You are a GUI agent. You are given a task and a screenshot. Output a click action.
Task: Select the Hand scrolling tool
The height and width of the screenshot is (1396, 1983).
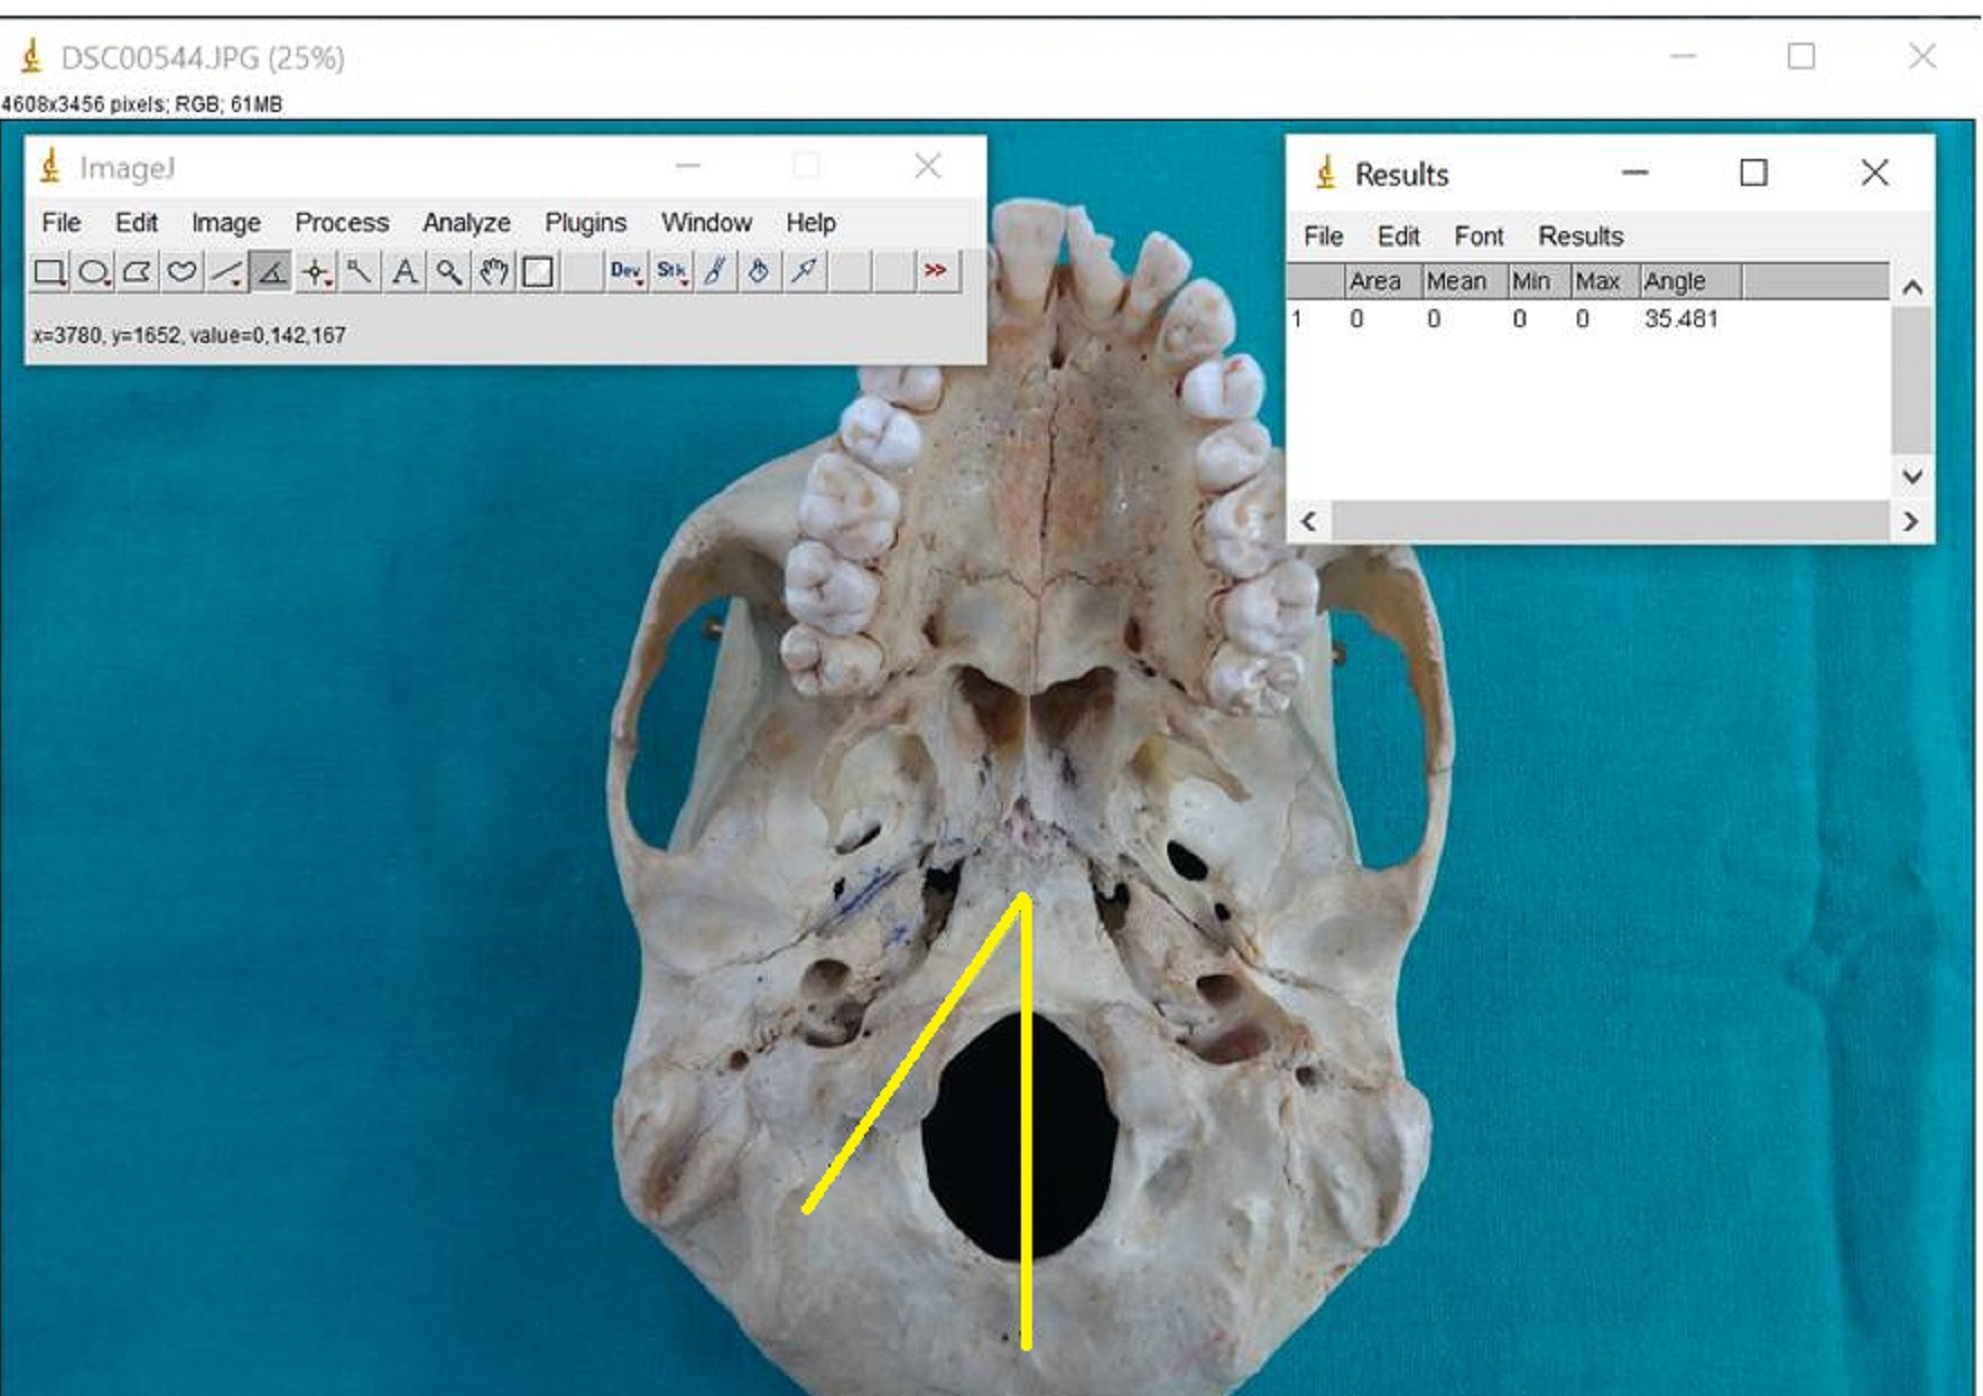click(493, 272)
